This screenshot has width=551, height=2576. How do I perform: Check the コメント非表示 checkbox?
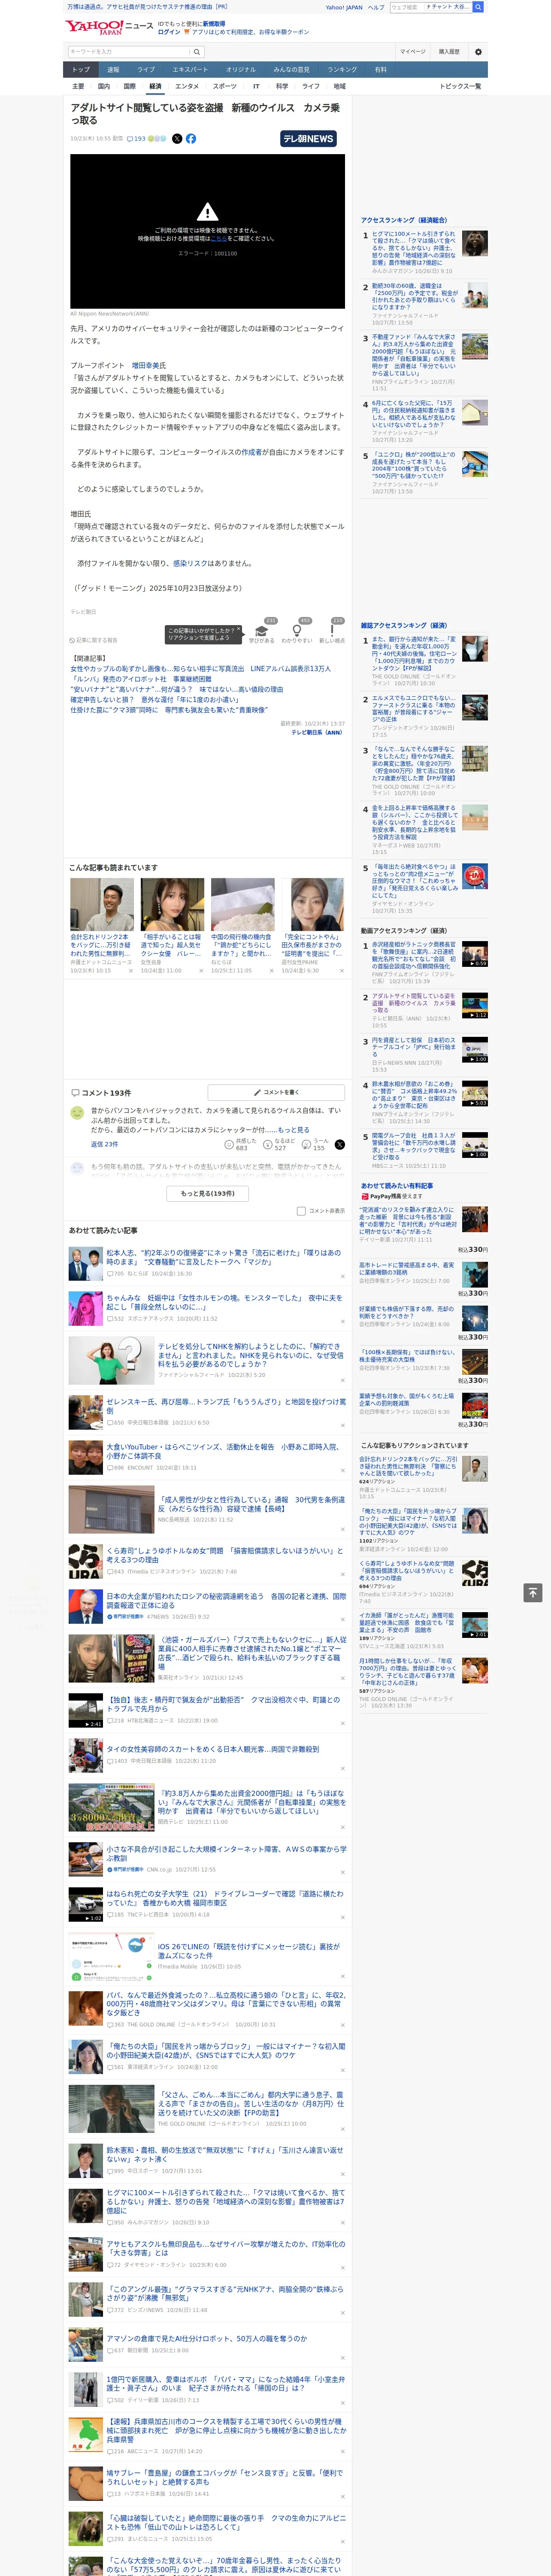301,1211
